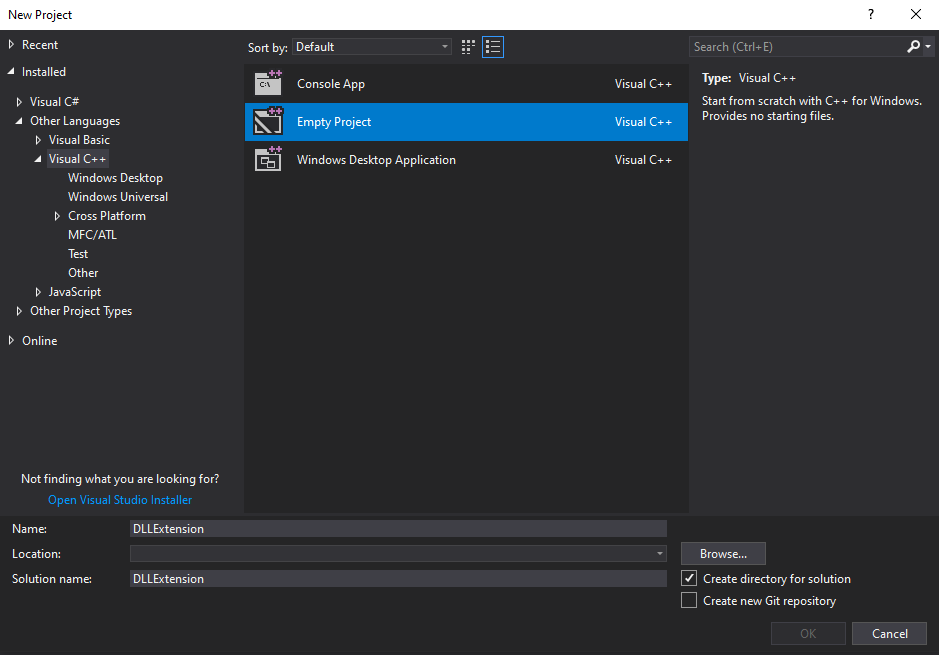This screenshot has height=655, width=939.
Task: Select the Empty Project template name
Action: click(x=334, y=122)
